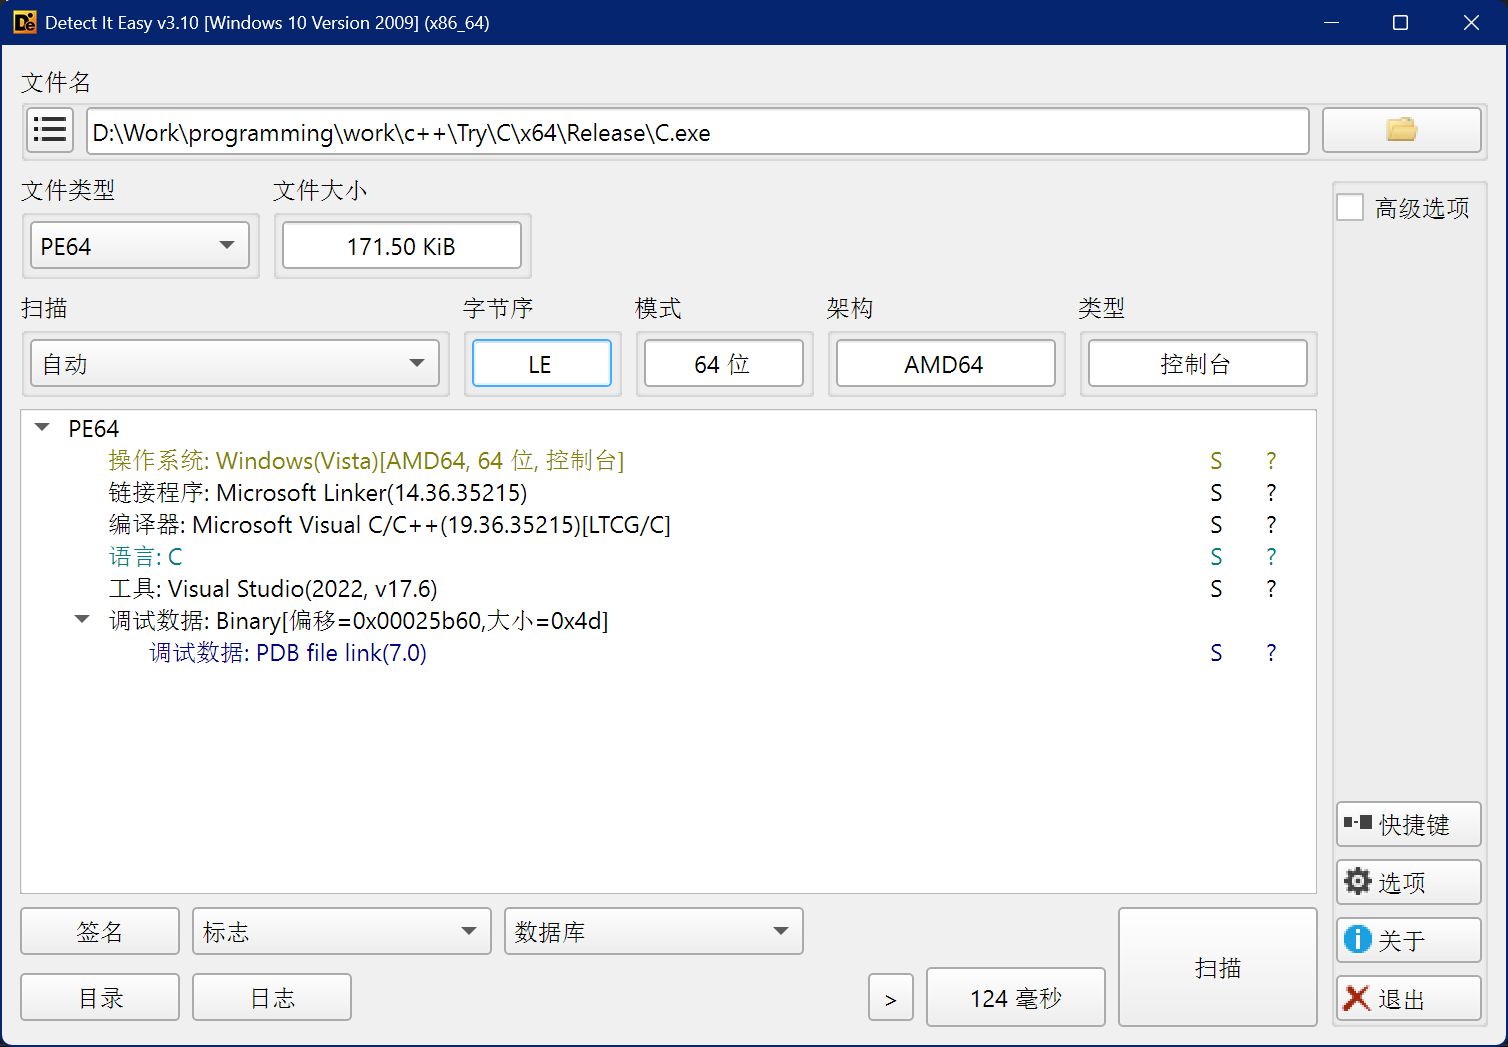Click the file path input field
1508x1047 pixels.
698,131
